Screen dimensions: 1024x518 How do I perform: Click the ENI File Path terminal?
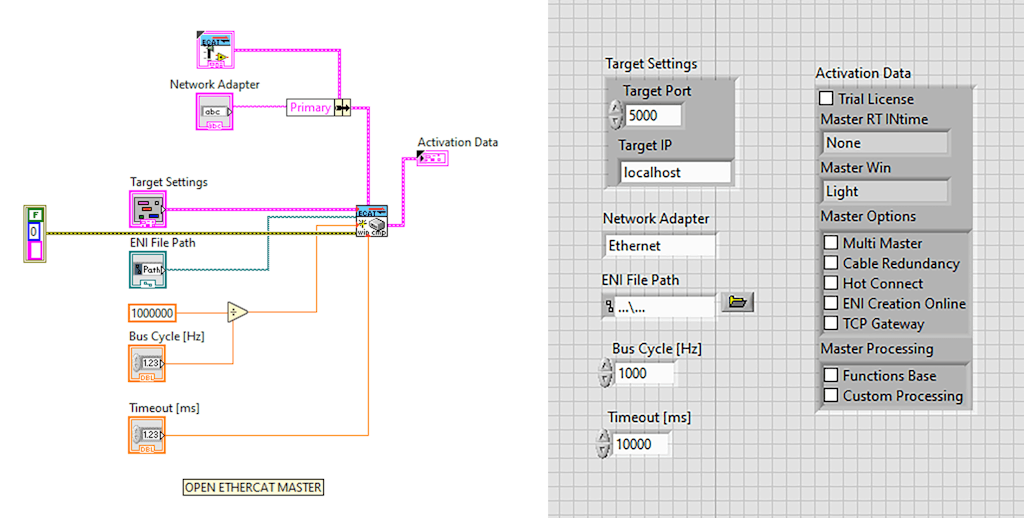pyautogui.click(x=148, y=270)
